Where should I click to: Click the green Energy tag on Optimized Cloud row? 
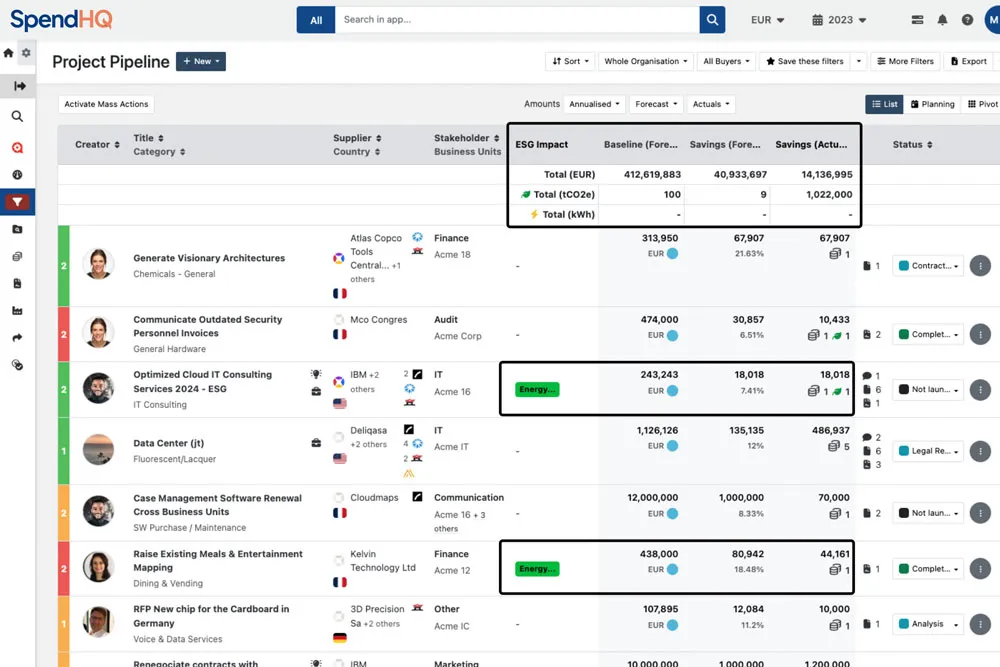coord(537,389)
